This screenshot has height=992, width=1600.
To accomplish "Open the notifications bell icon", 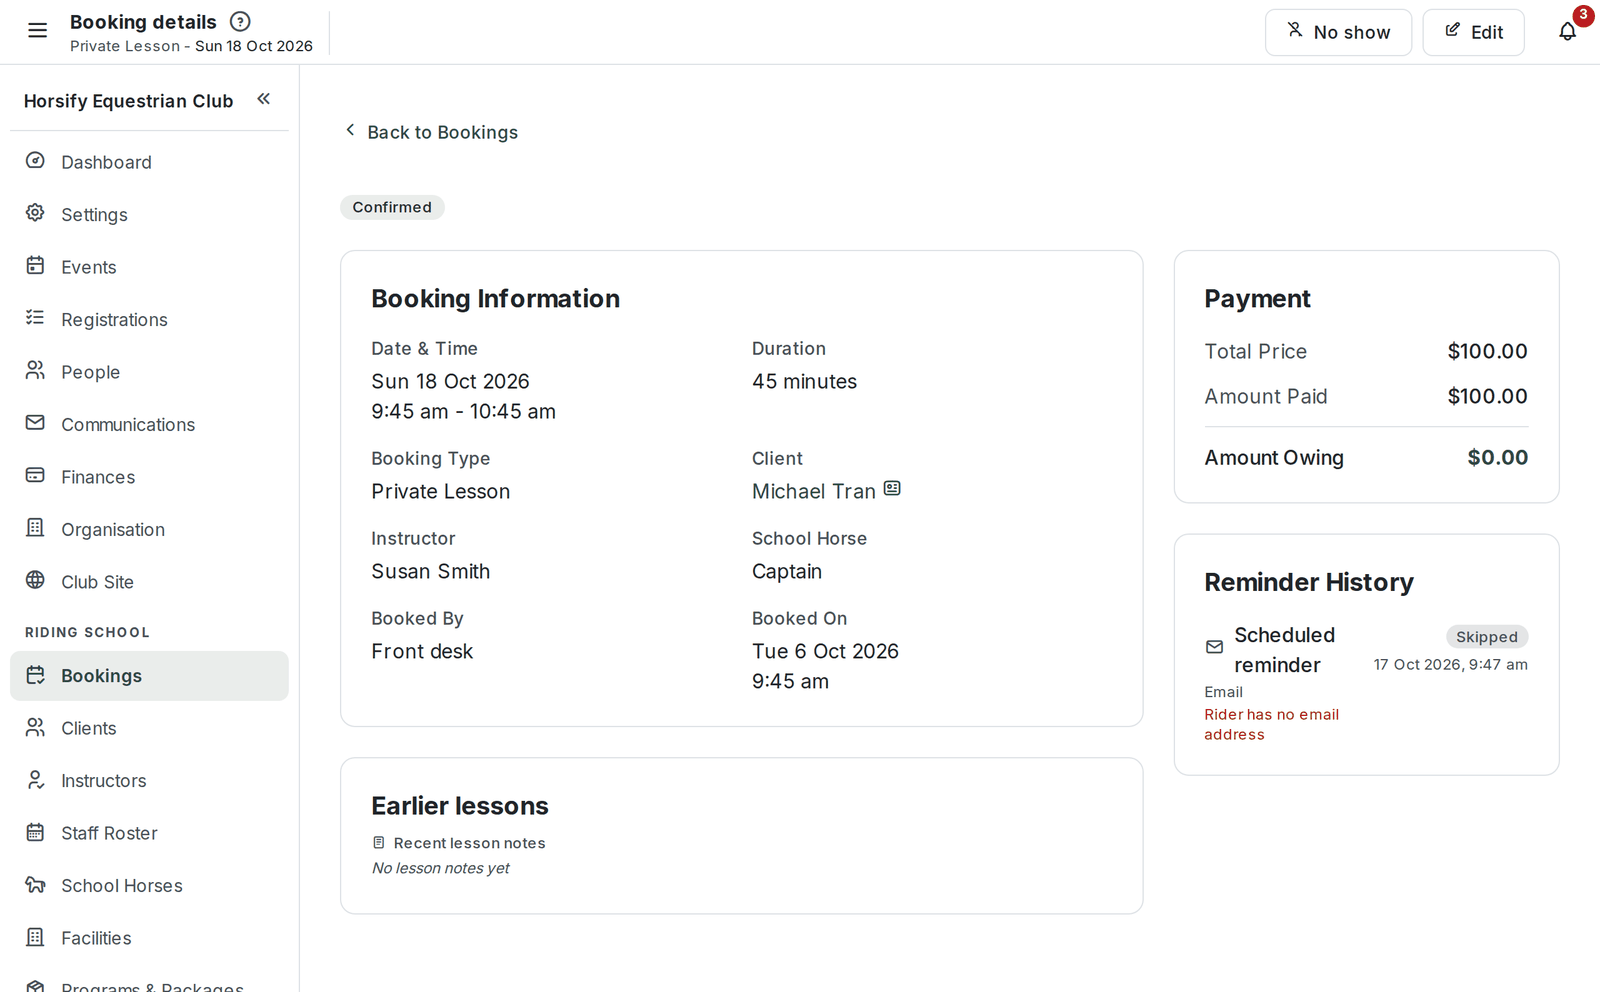I will 1567,32.
